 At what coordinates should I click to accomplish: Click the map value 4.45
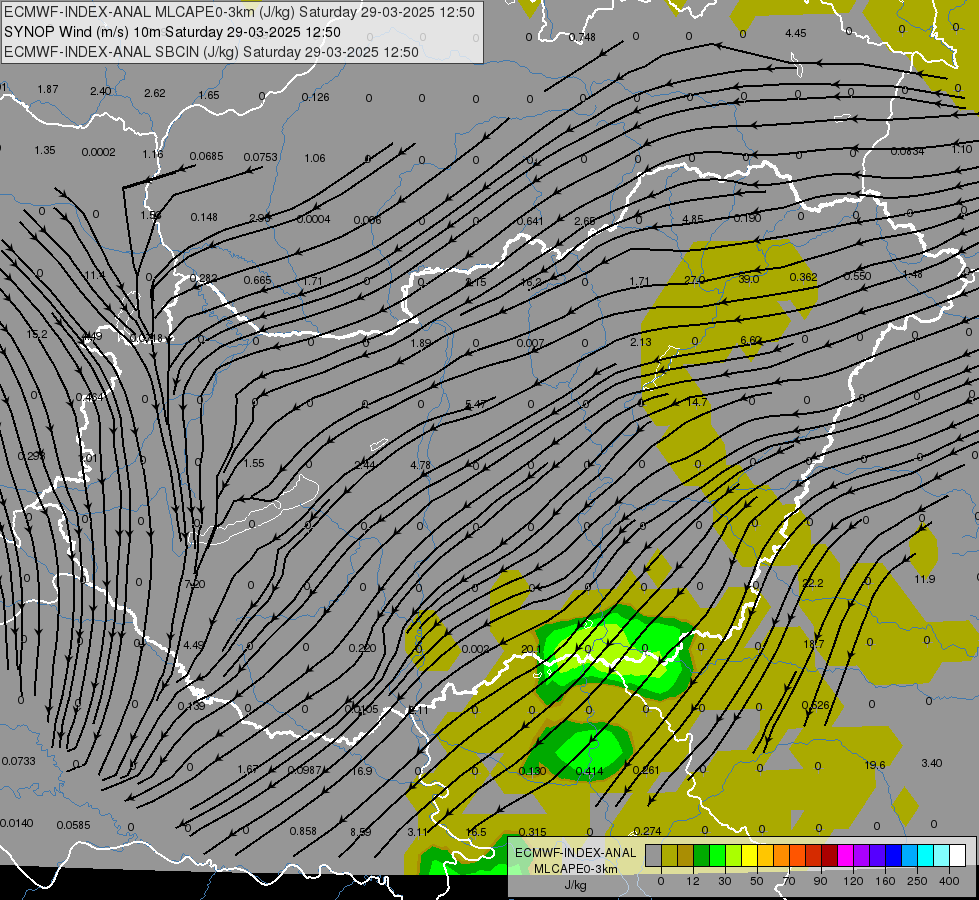click(795, 33)
